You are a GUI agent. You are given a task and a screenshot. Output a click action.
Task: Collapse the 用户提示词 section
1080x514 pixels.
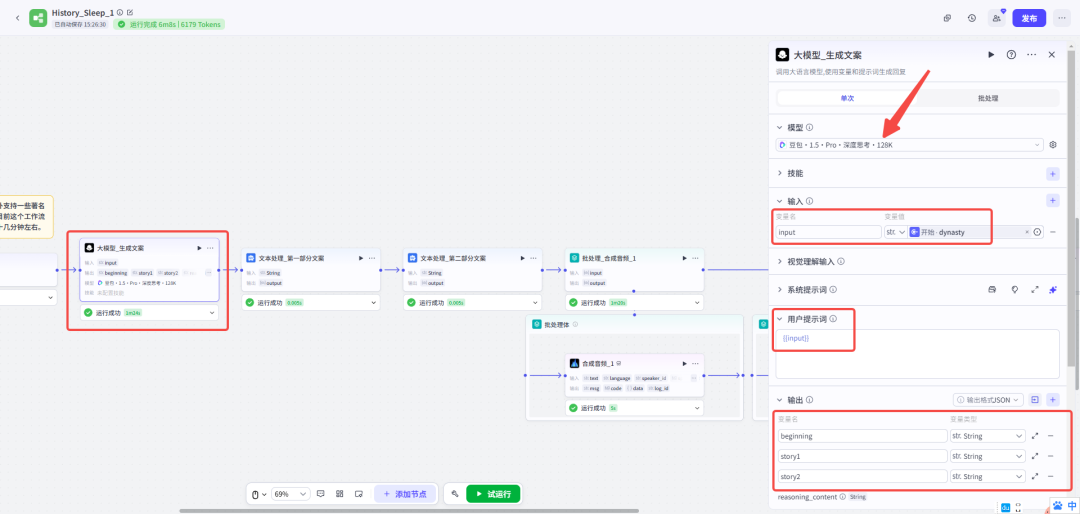click(780, 319)
